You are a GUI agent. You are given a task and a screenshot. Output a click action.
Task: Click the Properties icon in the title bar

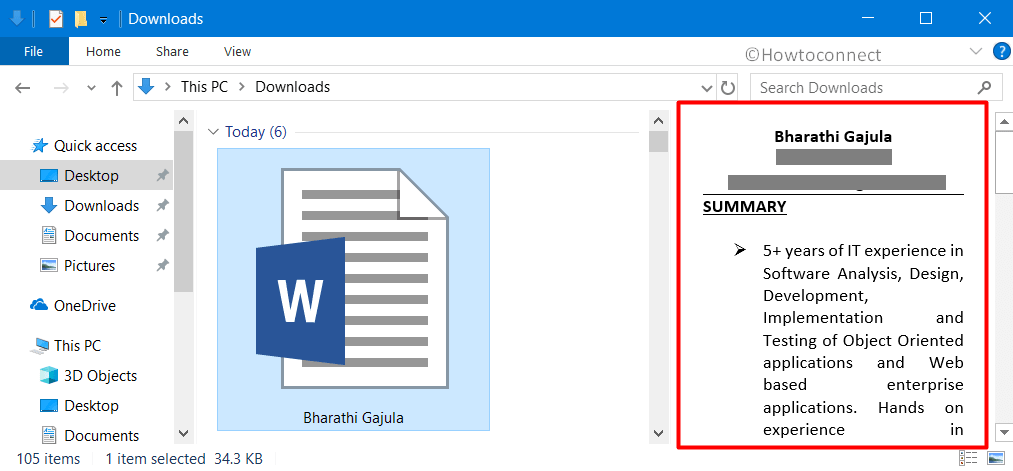tap(56, 18)
